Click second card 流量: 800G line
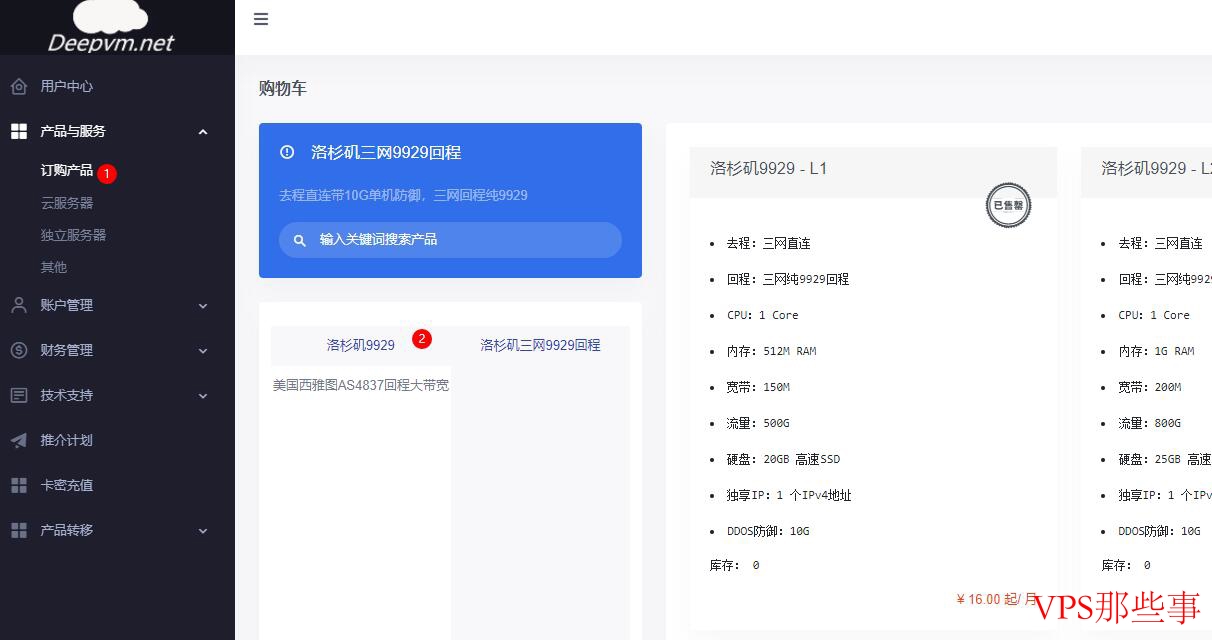The width and height of the screenshot is (1212, 640). (x=1149, y=423)
